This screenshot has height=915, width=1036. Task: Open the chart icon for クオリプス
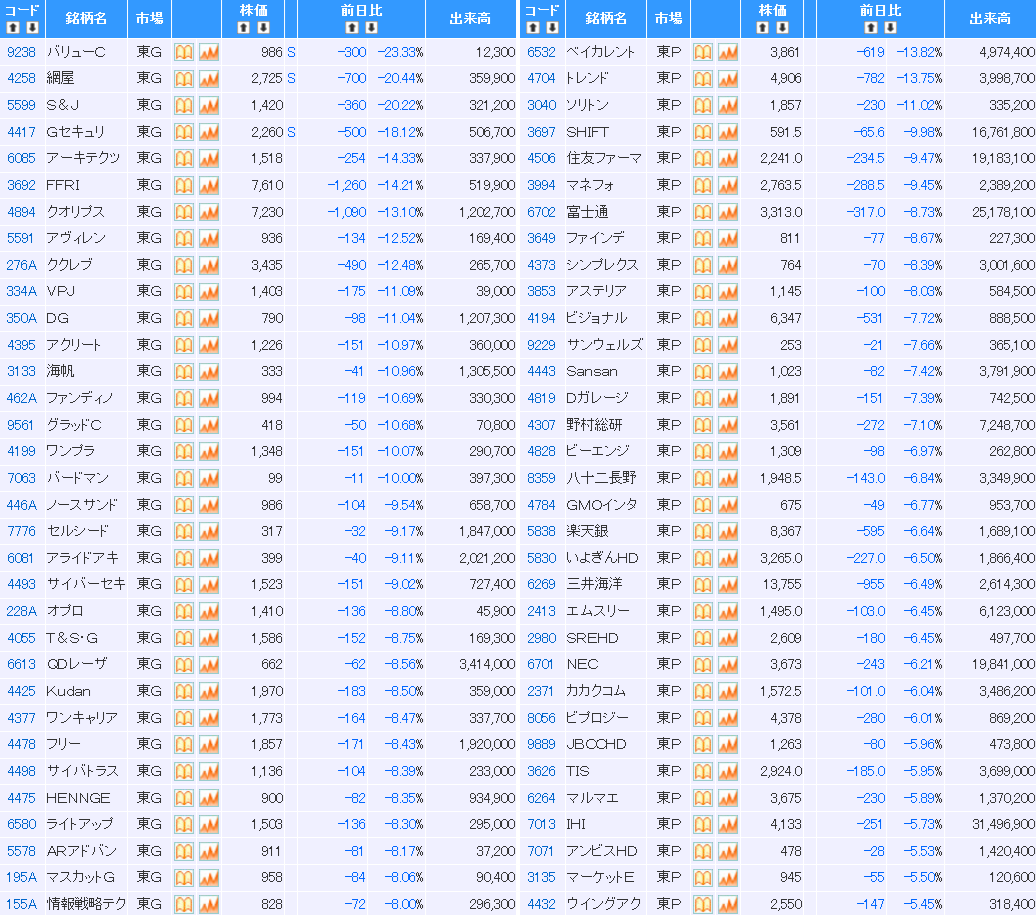209,212
